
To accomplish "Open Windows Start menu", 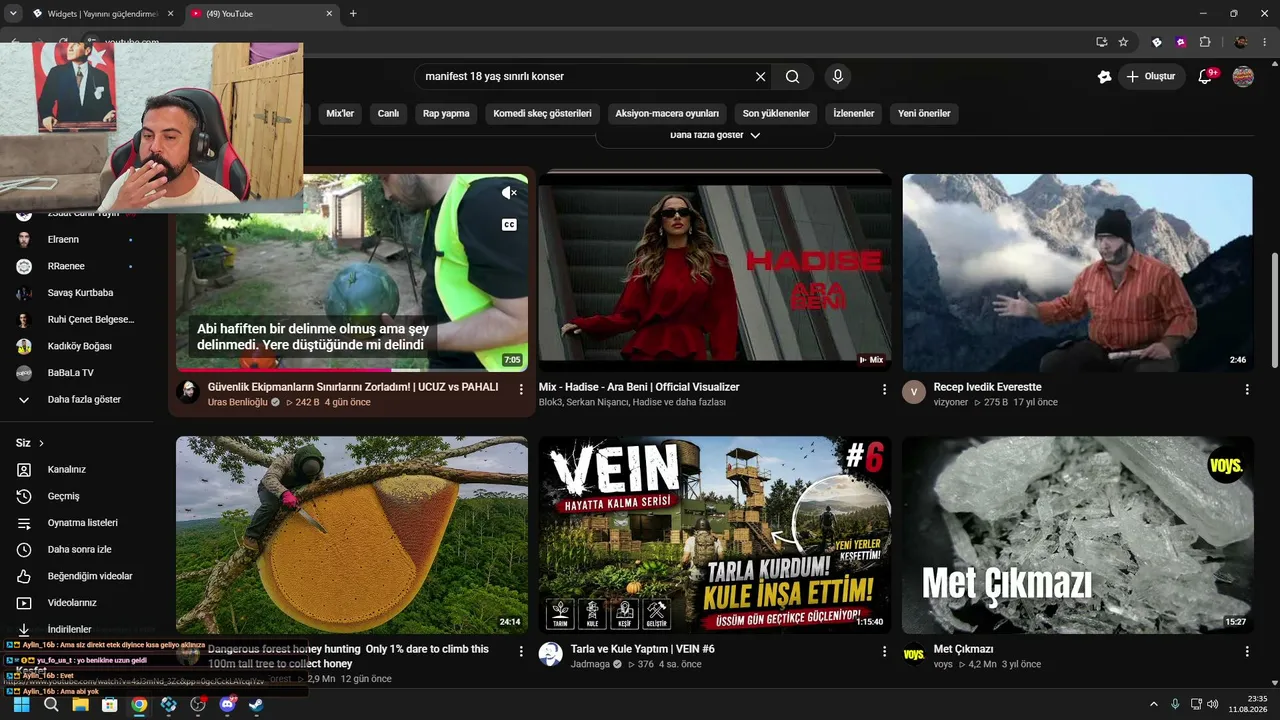I will tap(21, 705).
